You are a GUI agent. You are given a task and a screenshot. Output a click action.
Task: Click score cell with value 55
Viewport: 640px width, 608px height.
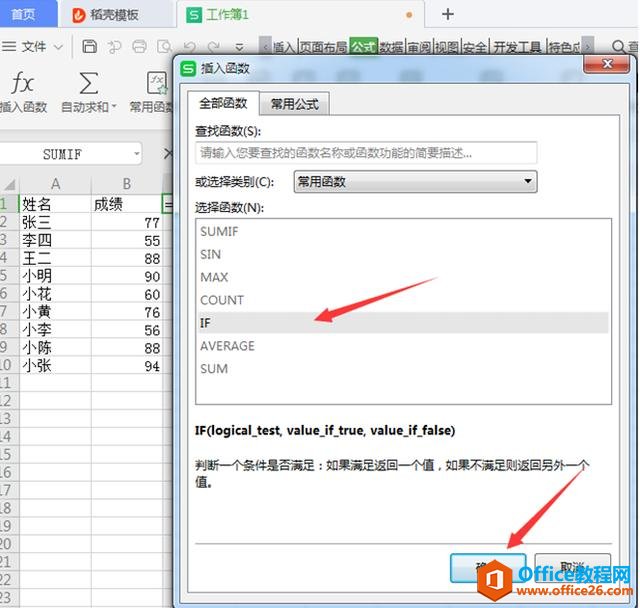(127, 240)
